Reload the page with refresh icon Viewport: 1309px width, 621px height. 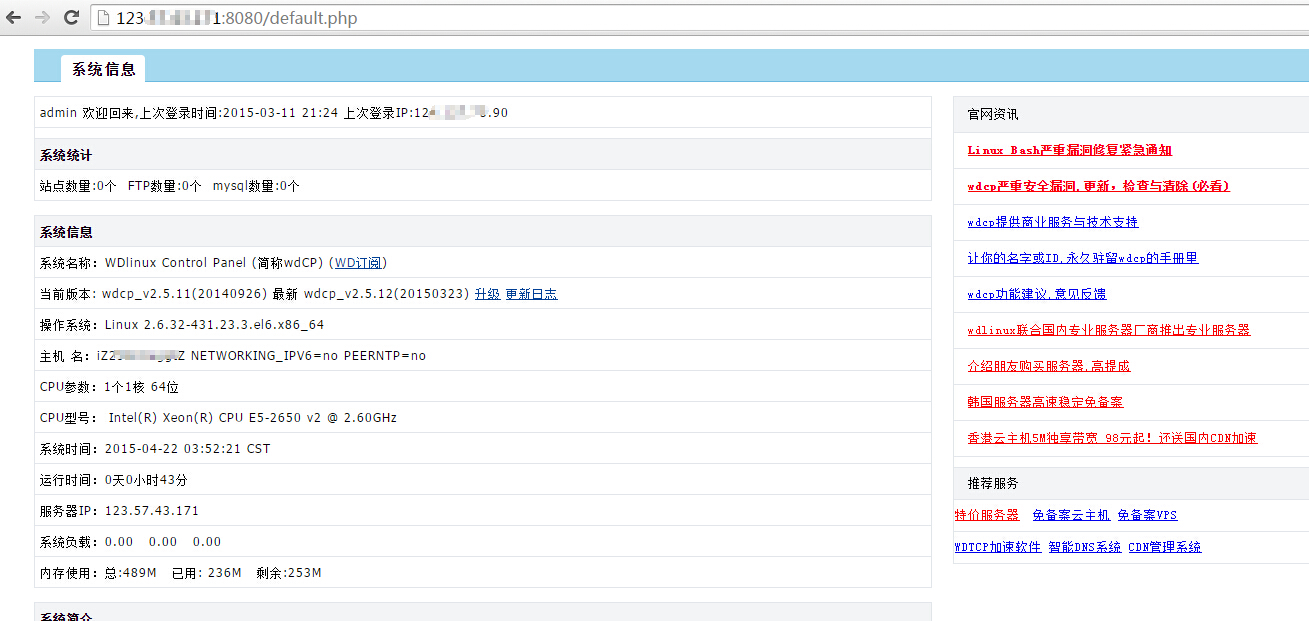71,17
